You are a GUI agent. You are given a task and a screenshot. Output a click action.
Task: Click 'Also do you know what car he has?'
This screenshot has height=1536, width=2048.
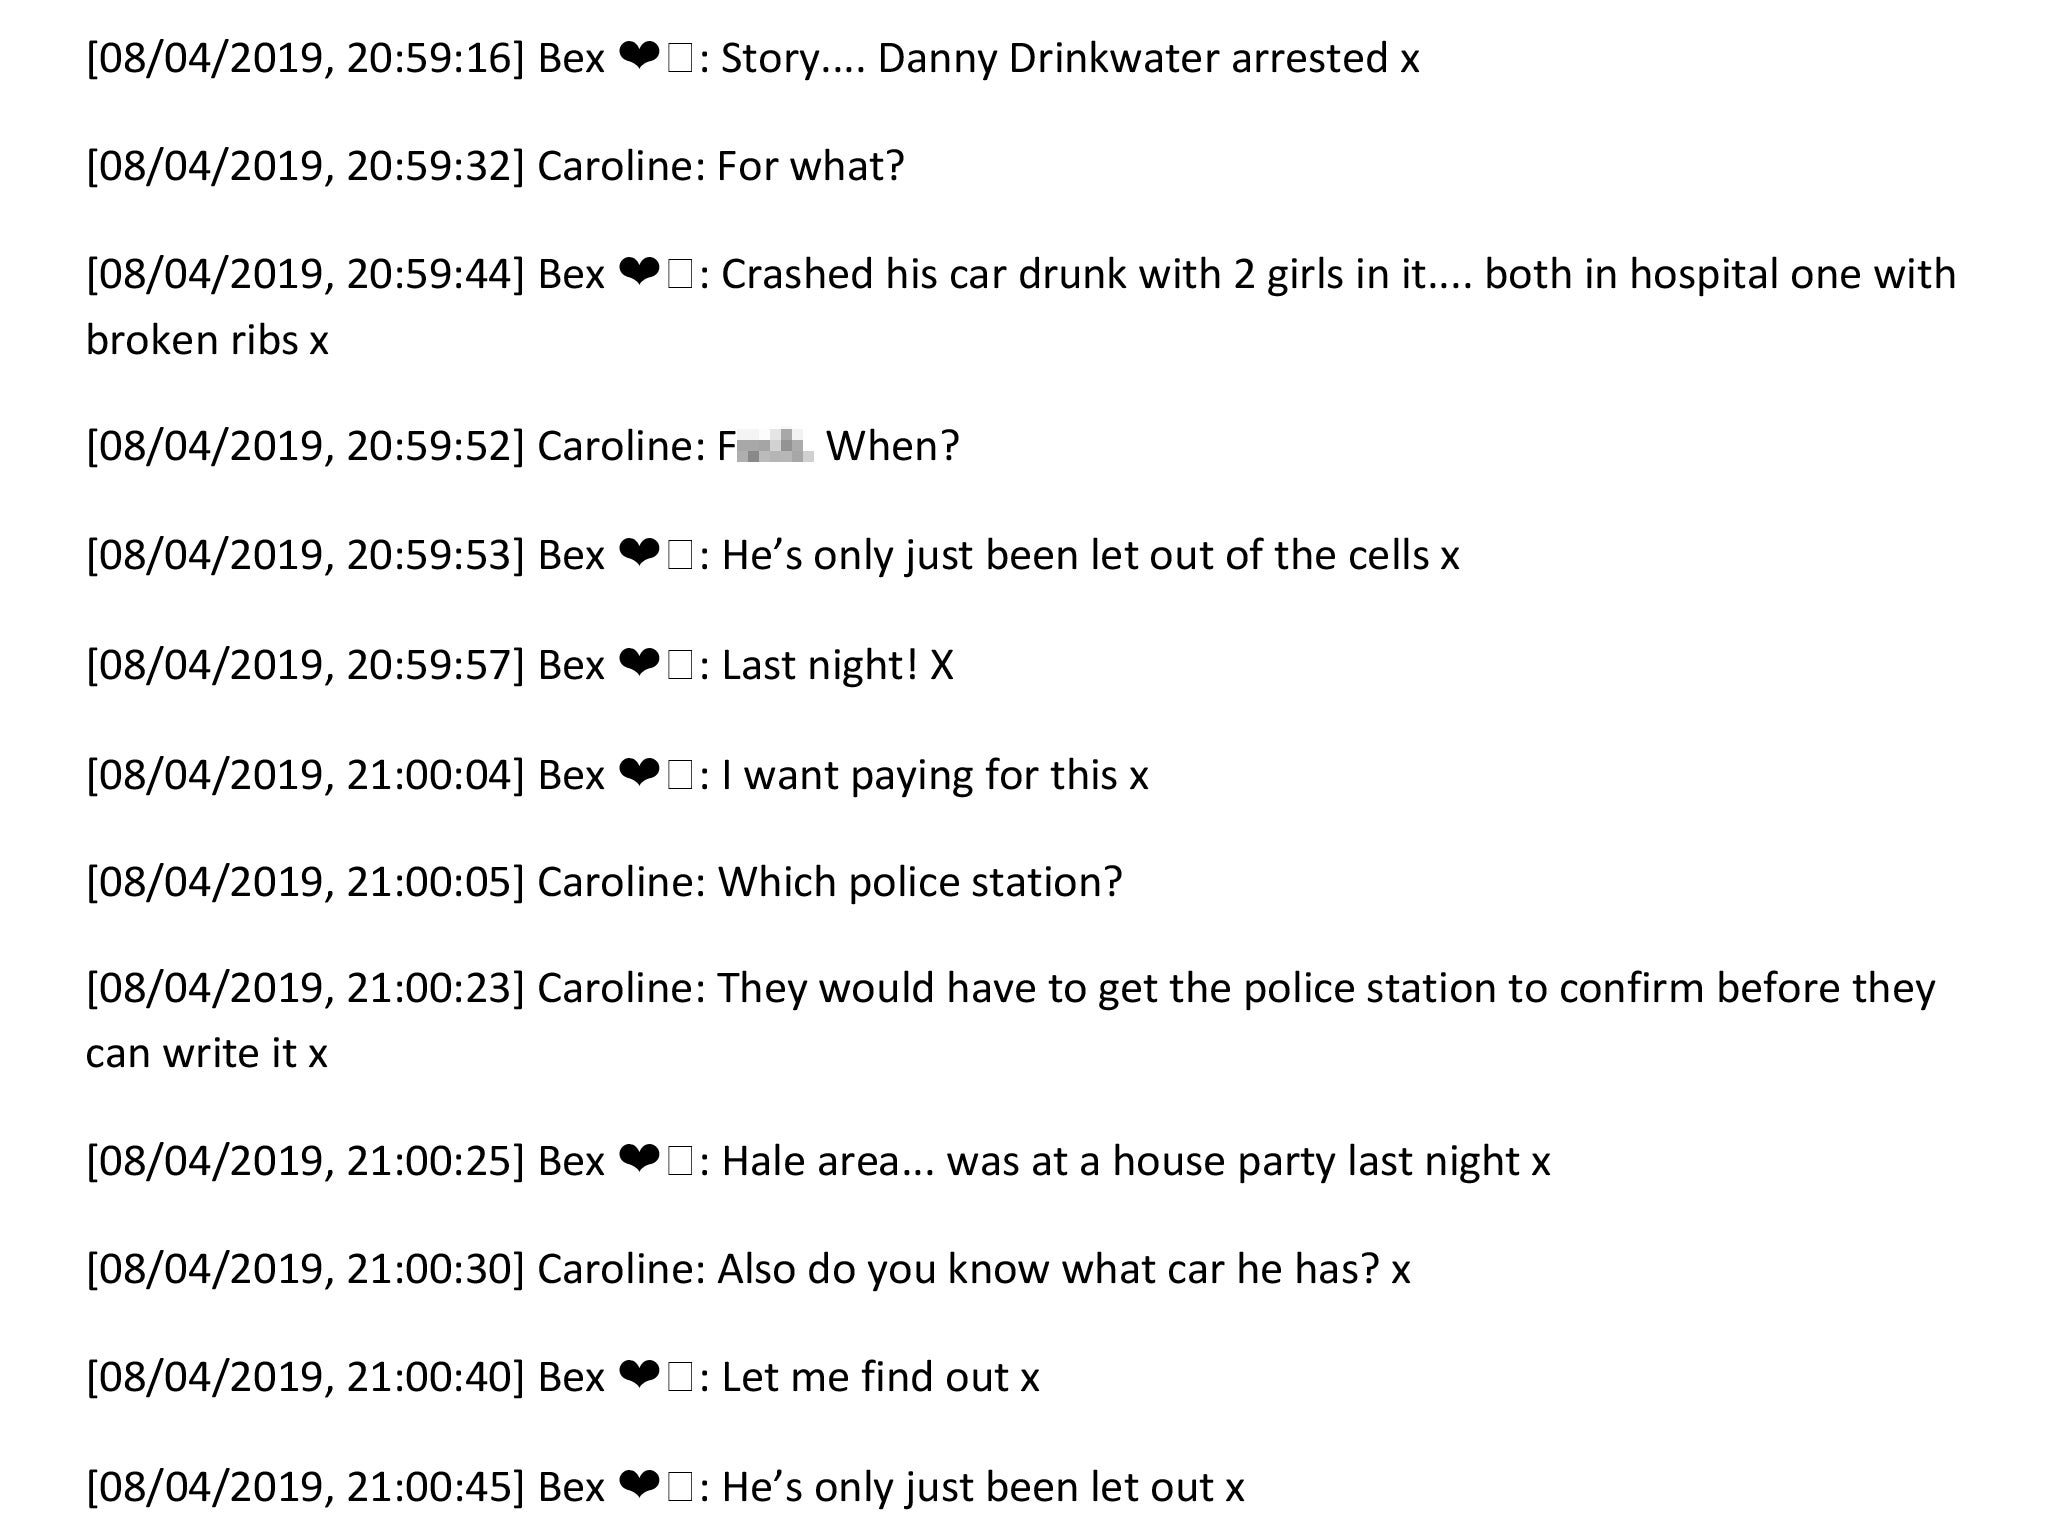coord(1049,1269)
